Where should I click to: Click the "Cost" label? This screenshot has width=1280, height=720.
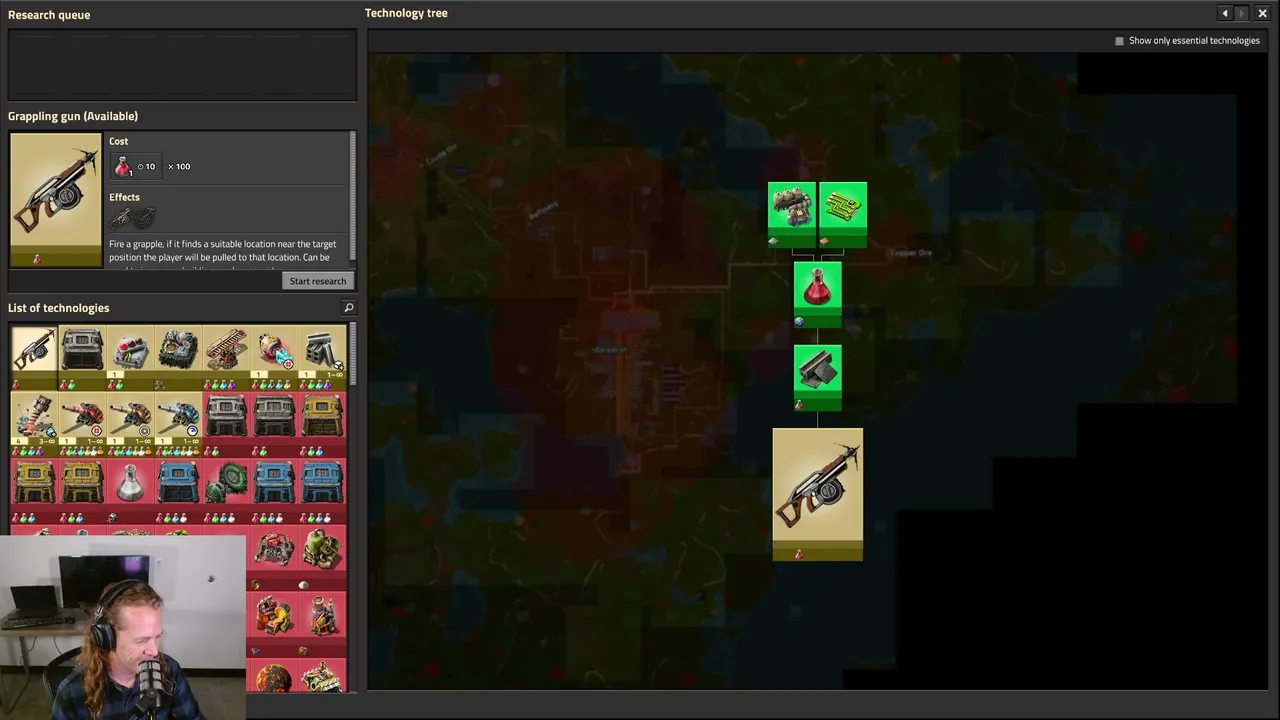click(118, 141)
